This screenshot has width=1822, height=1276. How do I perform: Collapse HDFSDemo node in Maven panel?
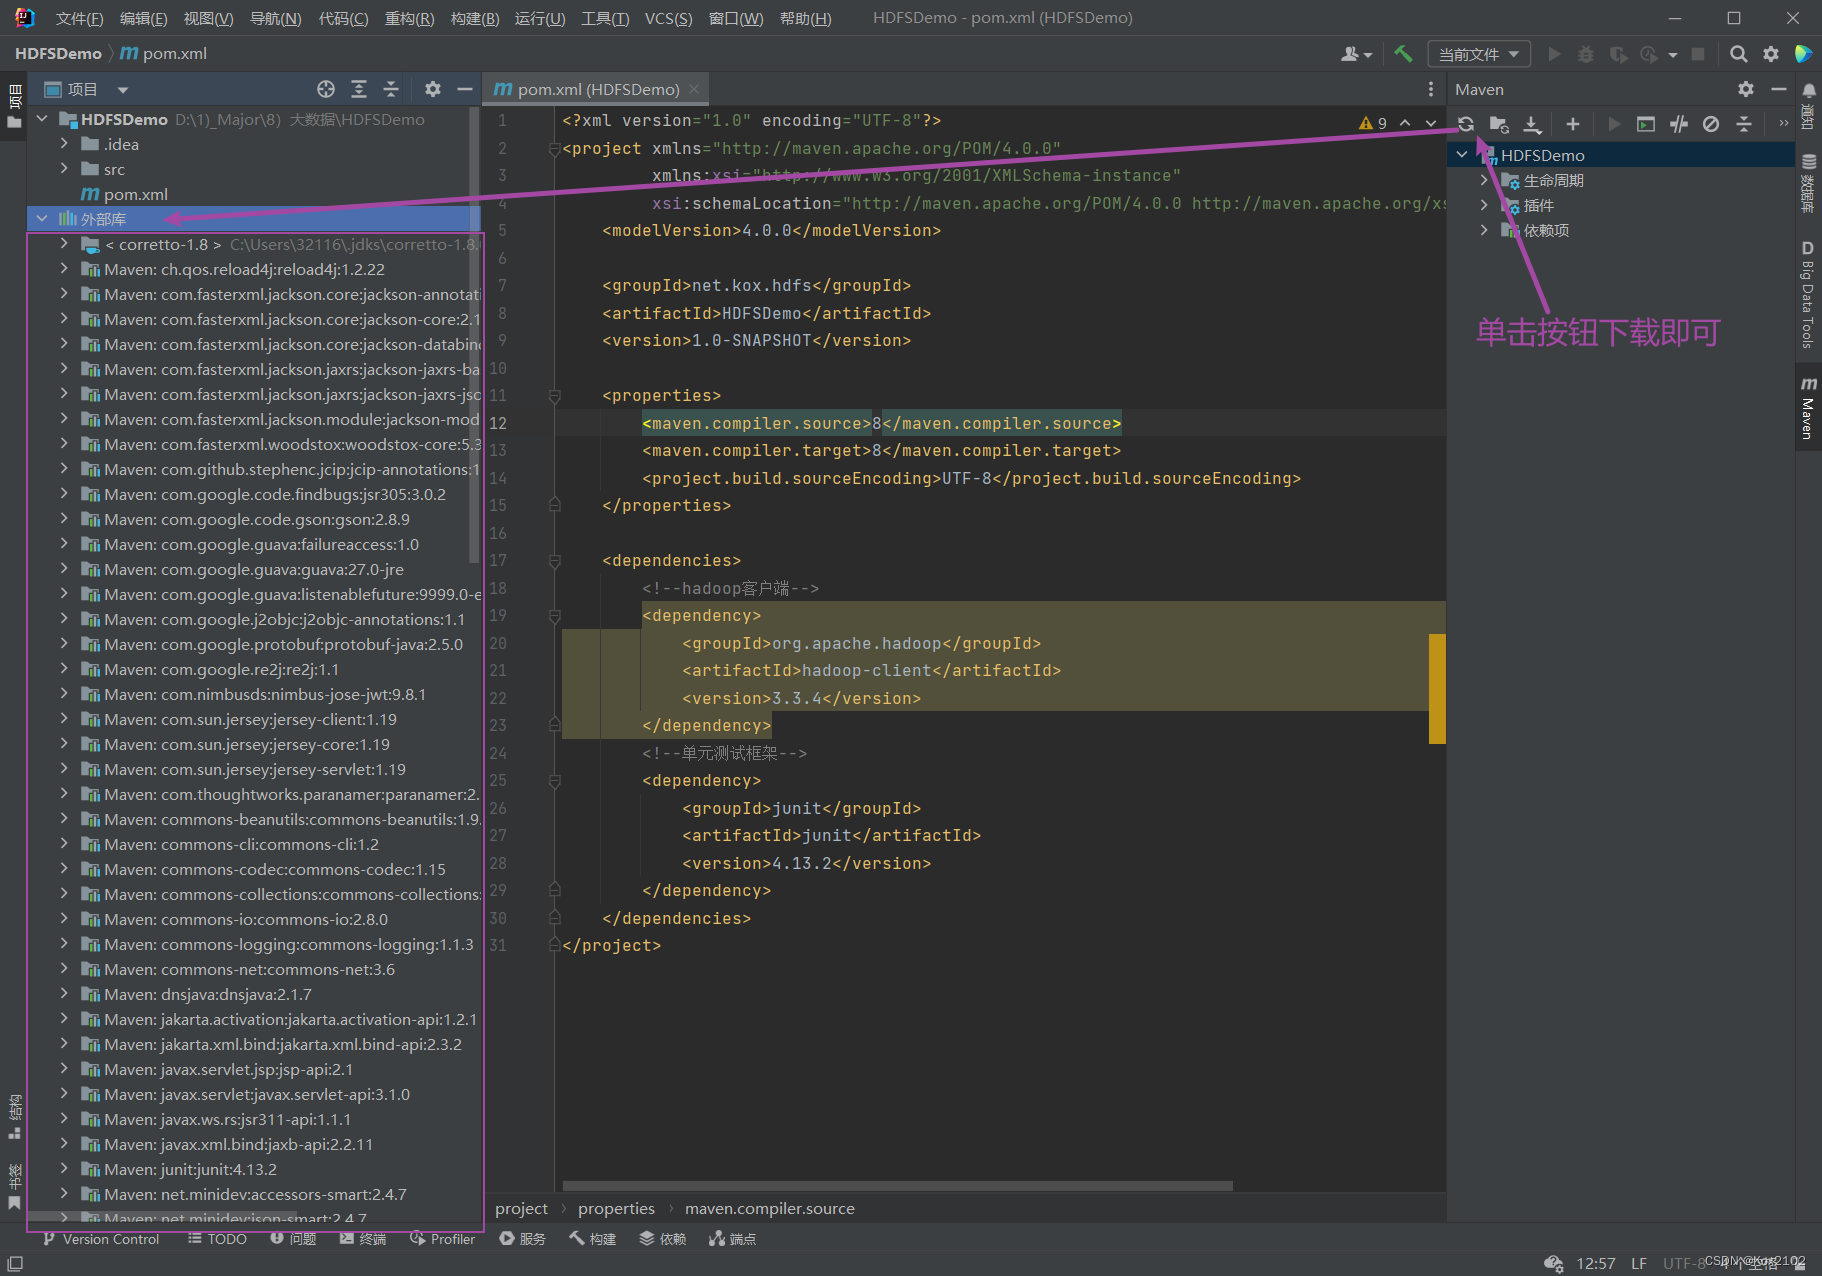(1462, 155)
